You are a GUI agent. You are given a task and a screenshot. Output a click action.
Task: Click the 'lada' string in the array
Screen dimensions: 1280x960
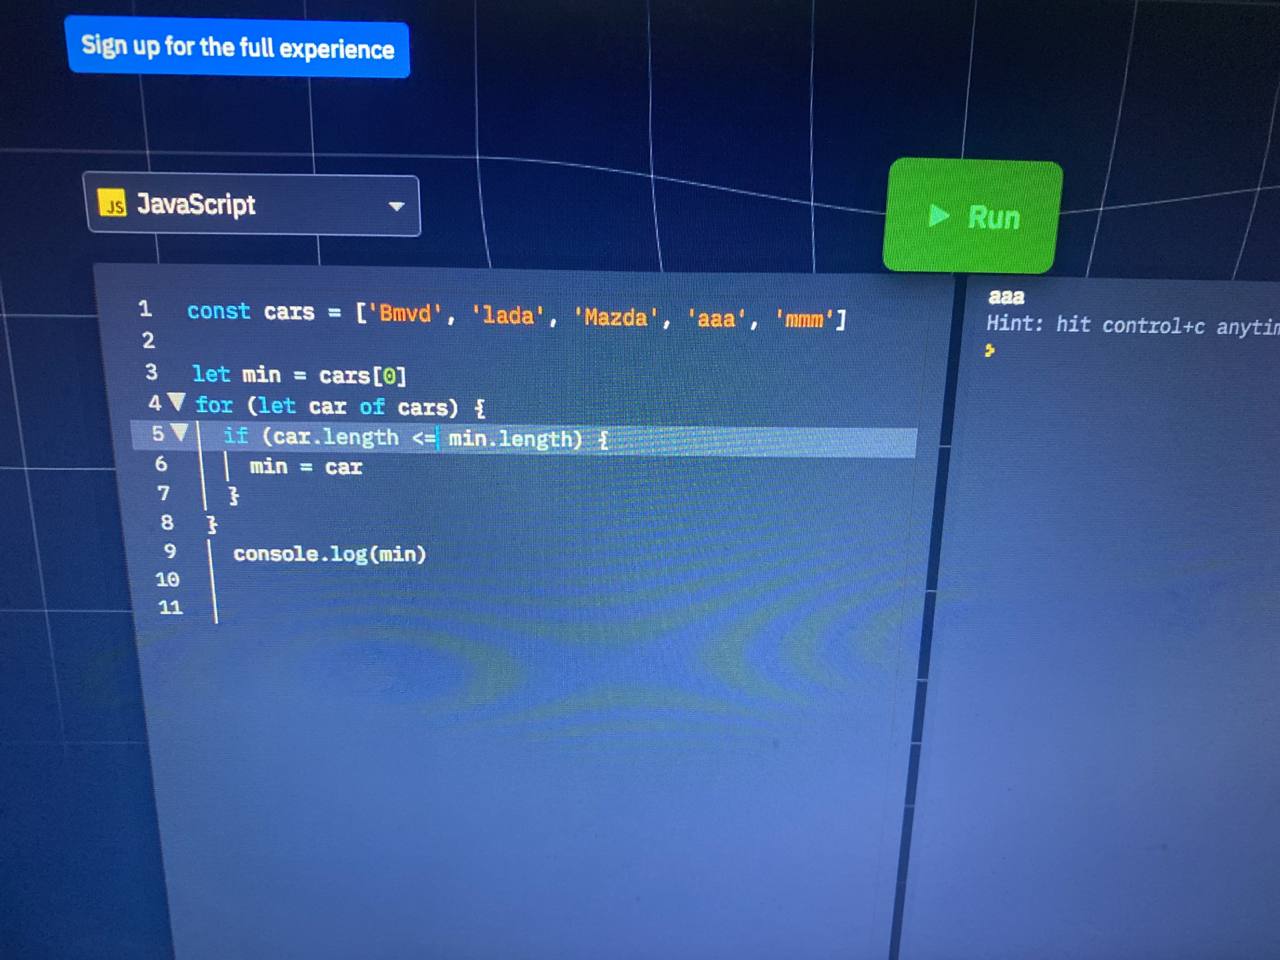508,315
